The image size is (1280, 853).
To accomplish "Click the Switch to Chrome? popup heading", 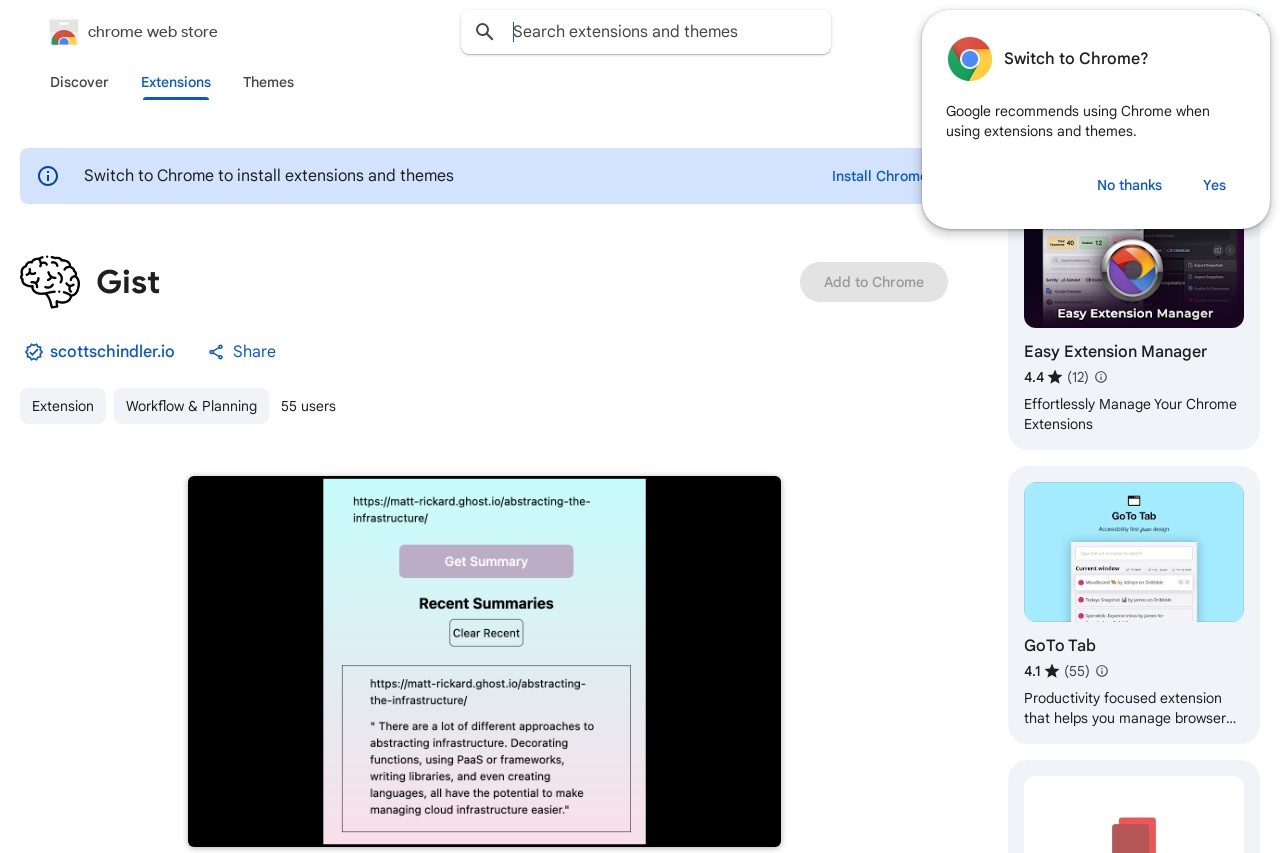I will coord(1076,59).
